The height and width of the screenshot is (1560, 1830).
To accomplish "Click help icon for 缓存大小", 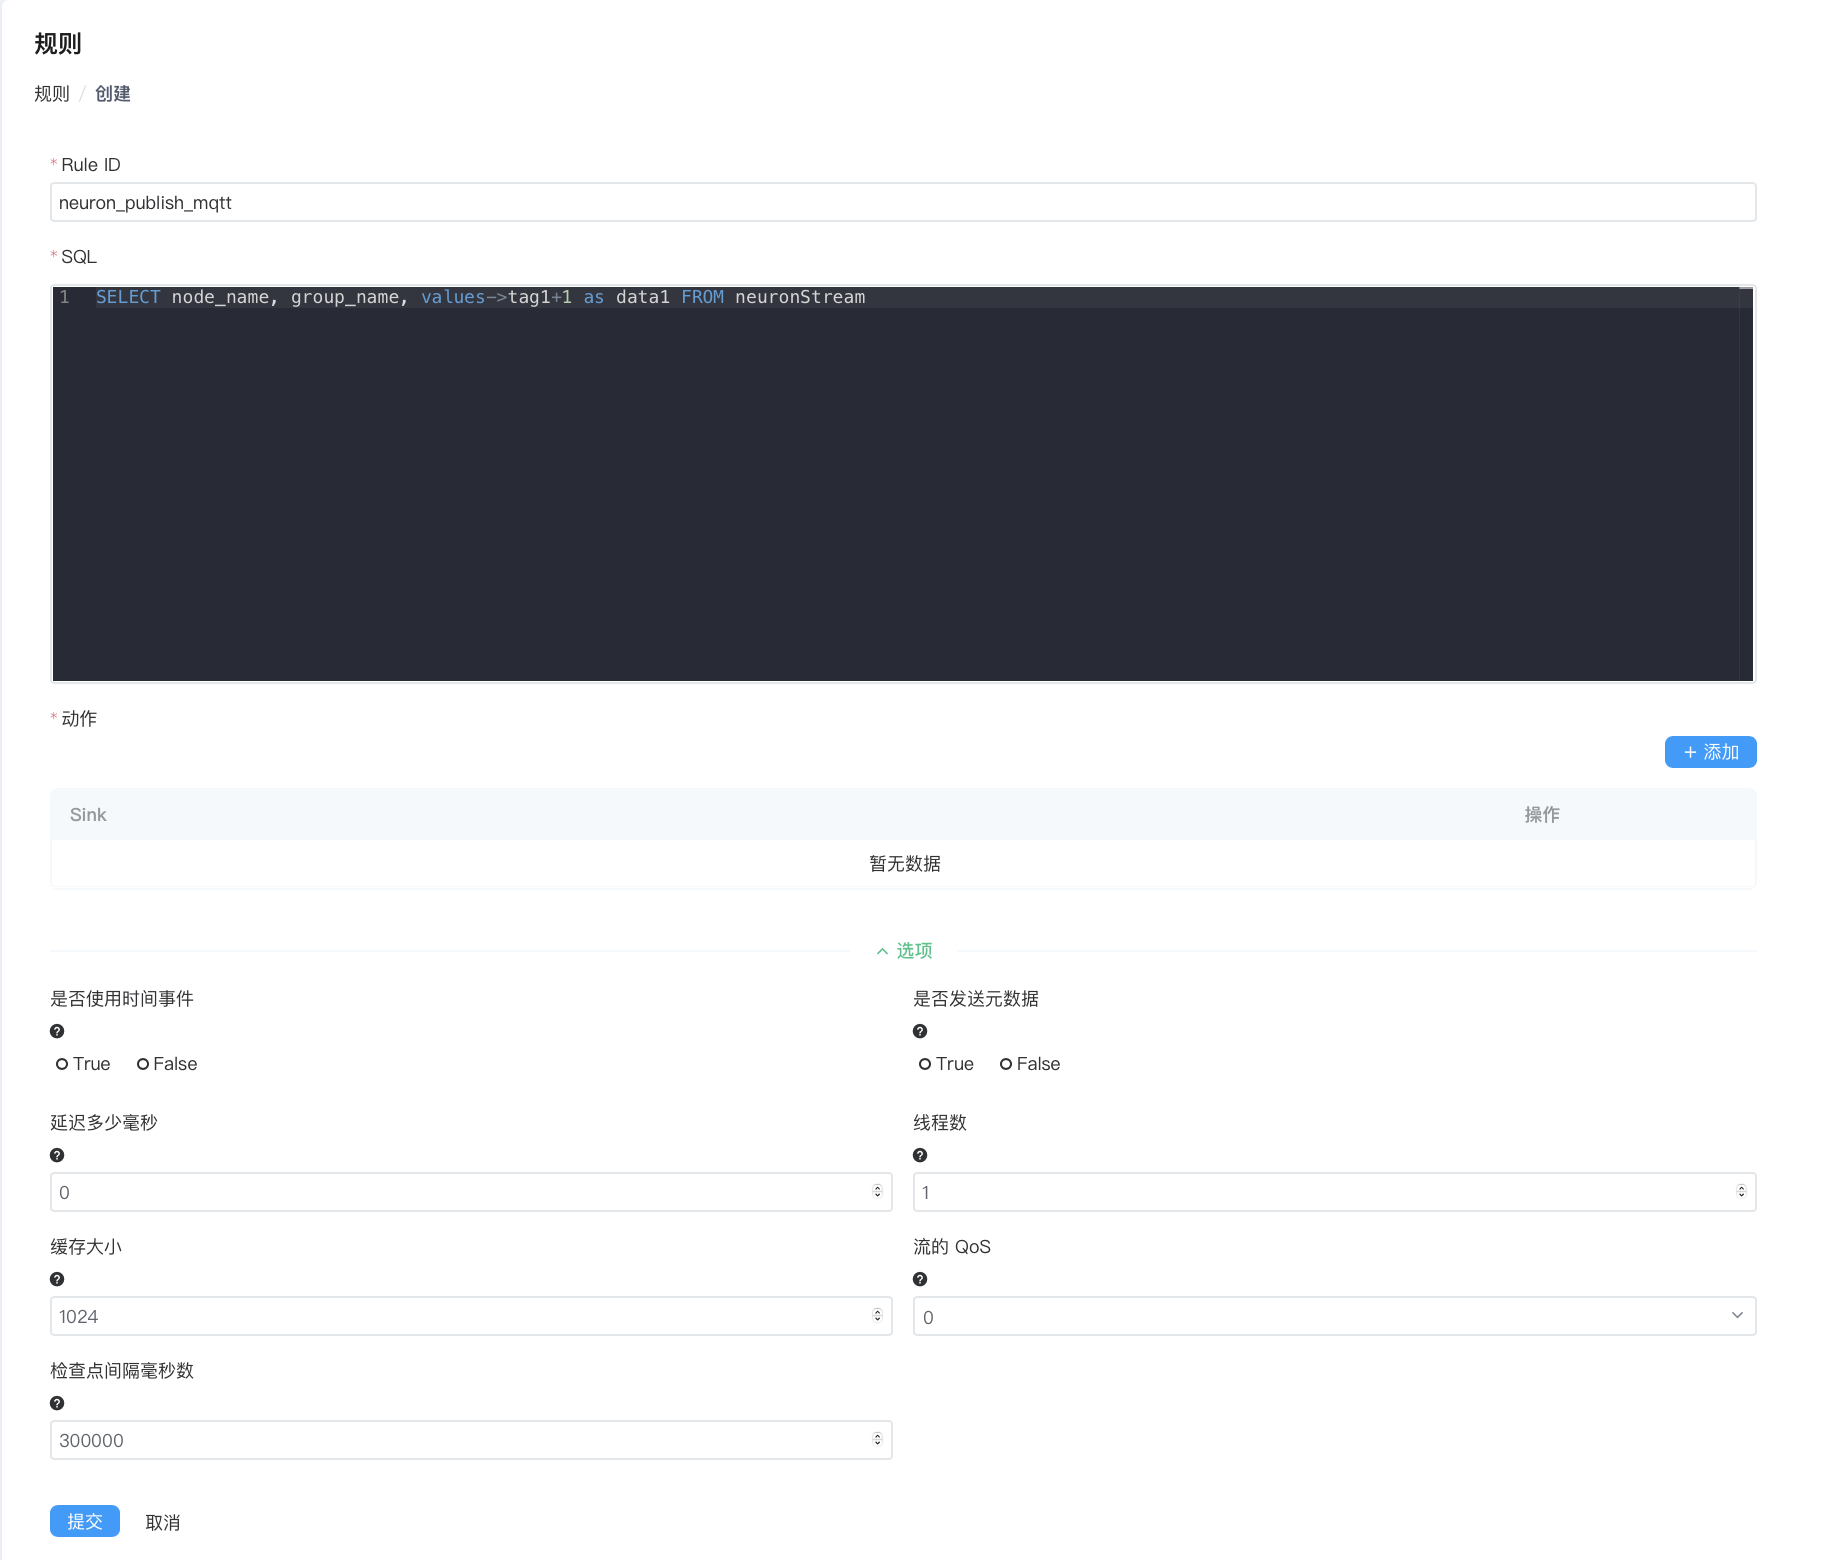I will coord(57,1279).
